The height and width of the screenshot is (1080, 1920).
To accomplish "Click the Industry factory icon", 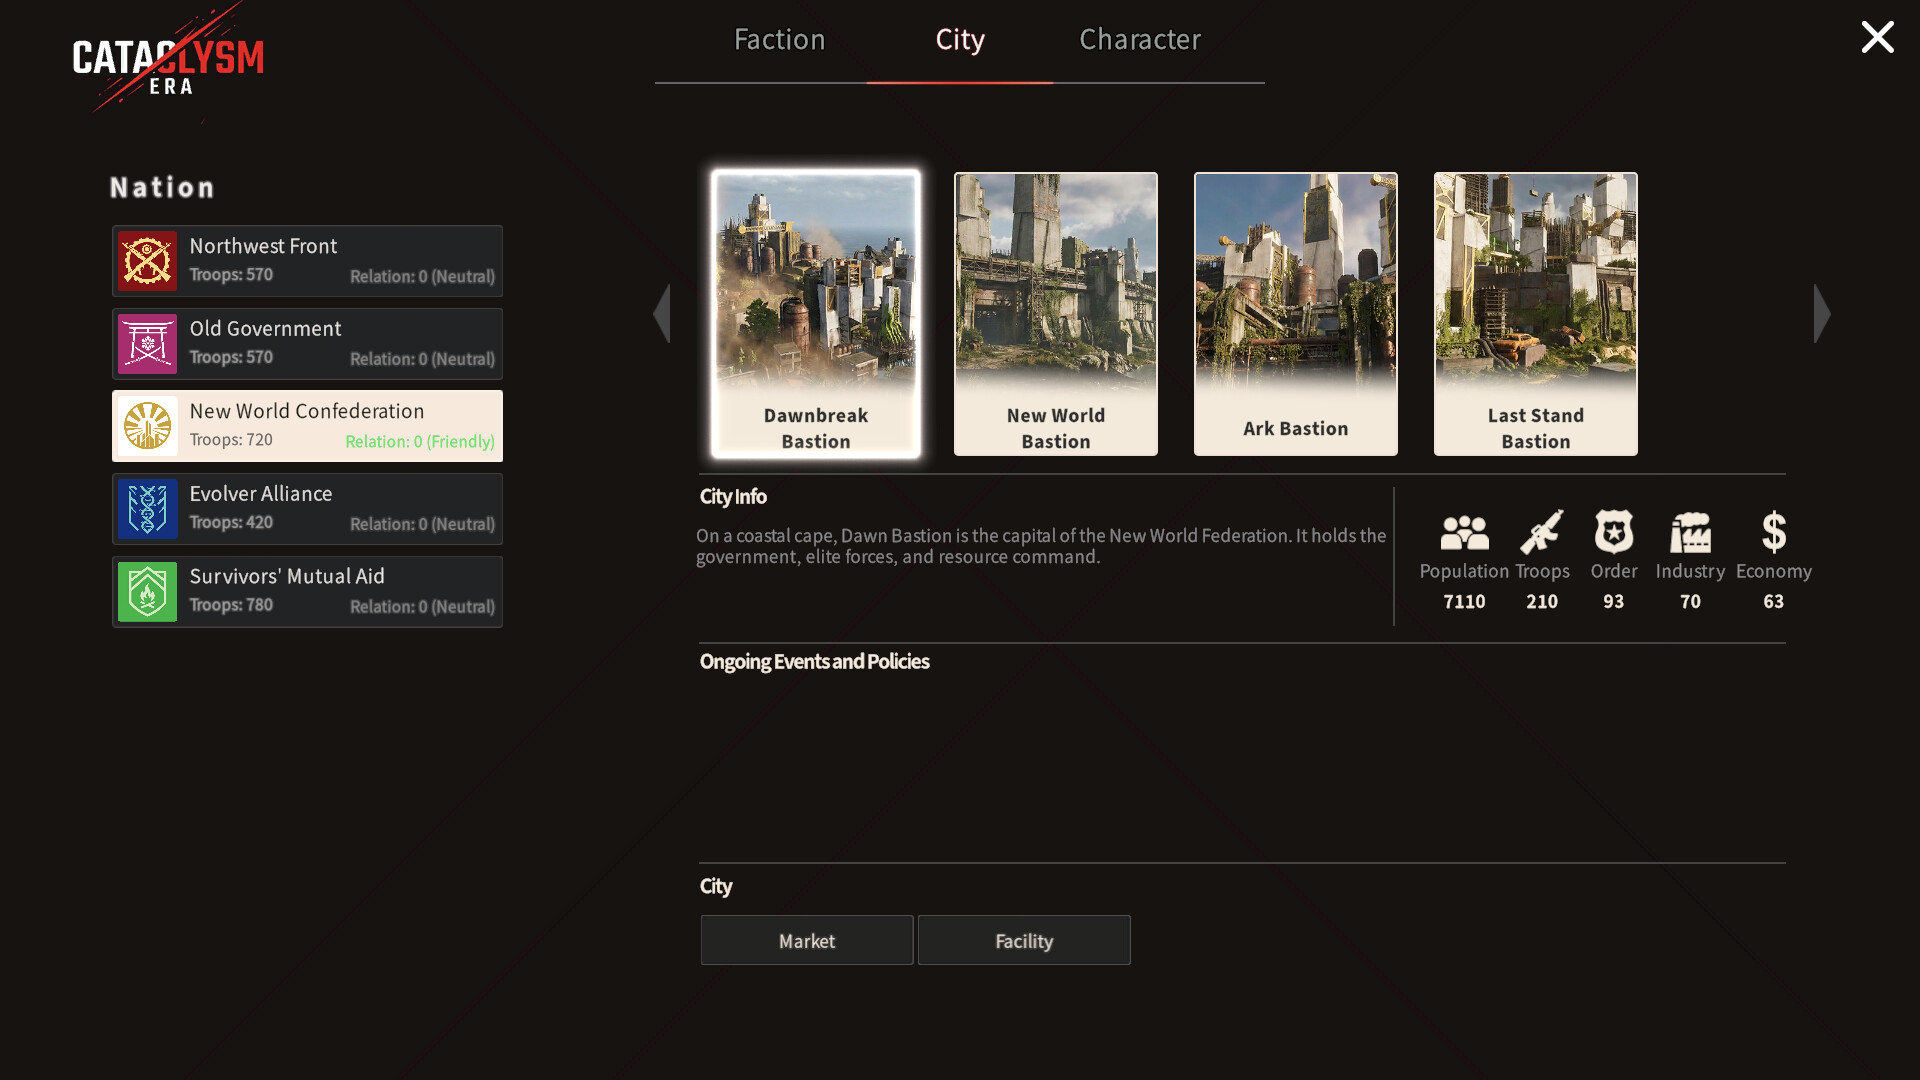I will pyautogui.click(x=1690, y=532).
